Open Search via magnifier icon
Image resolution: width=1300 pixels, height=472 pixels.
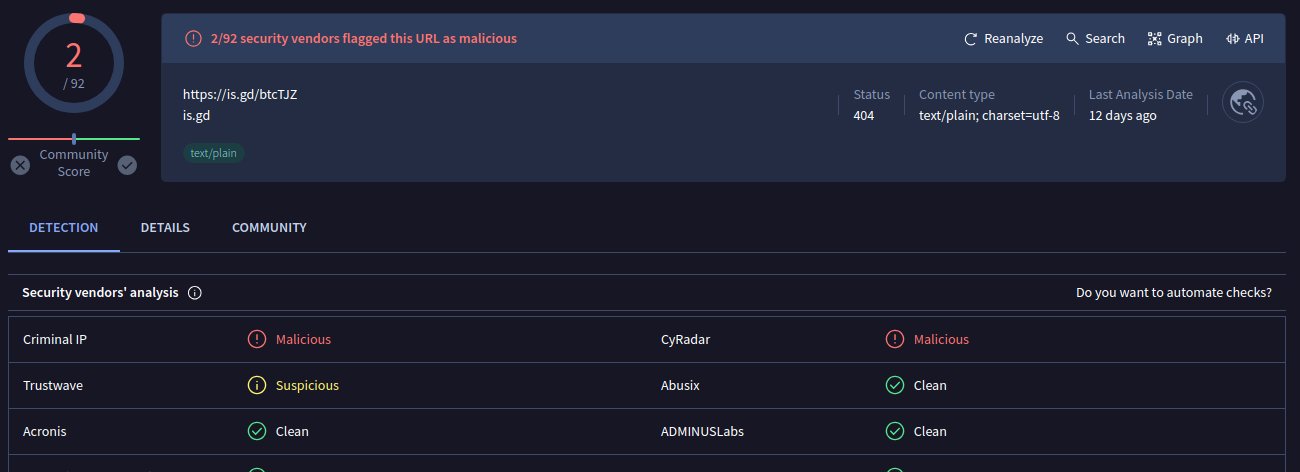pyautogui.click(x=1072, y=39)
